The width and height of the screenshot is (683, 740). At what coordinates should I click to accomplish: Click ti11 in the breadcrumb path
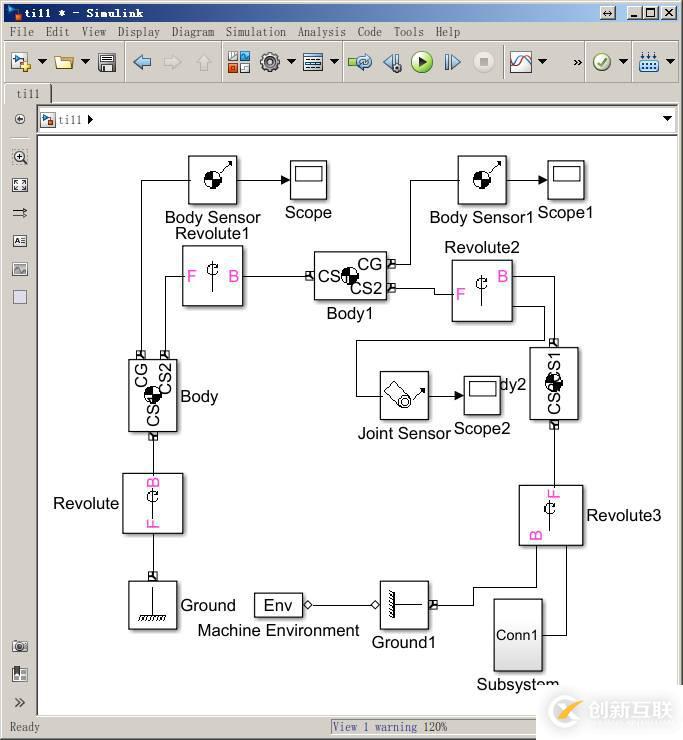[70, 120]
